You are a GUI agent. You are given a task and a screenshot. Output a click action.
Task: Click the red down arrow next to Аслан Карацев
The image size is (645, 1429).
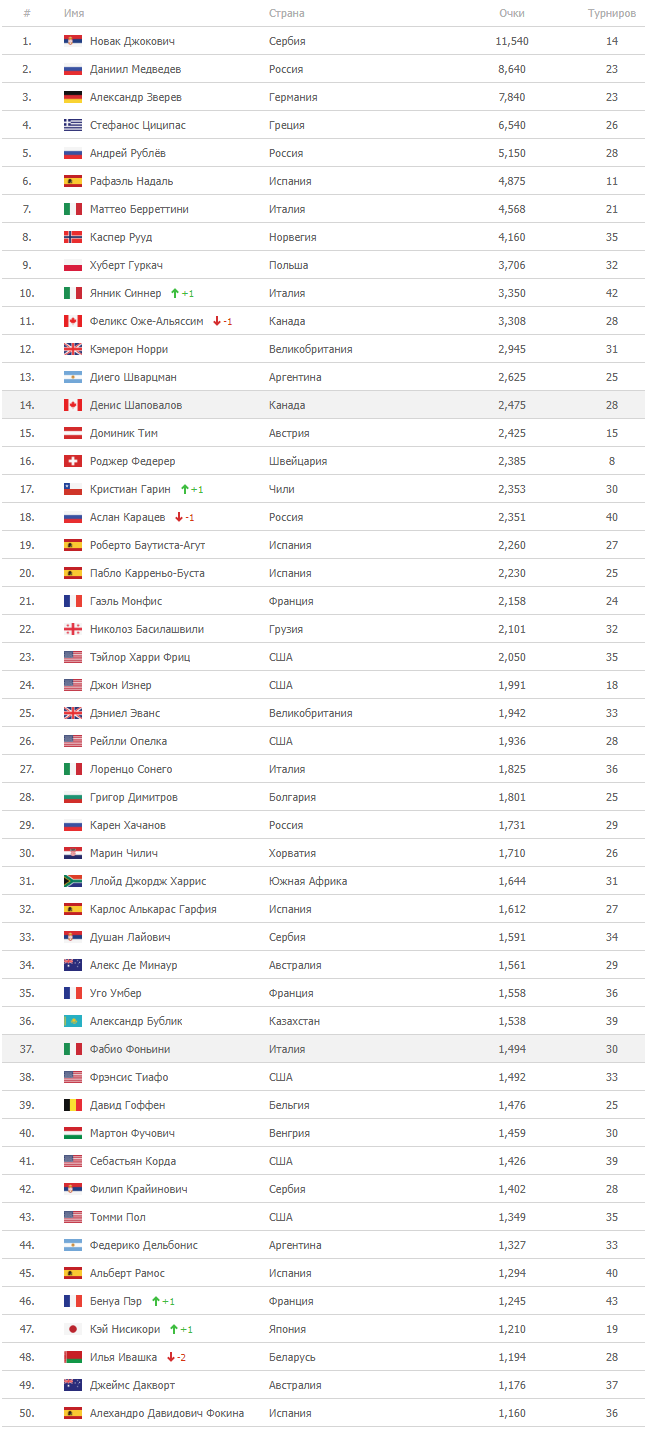tap(178, 517)
